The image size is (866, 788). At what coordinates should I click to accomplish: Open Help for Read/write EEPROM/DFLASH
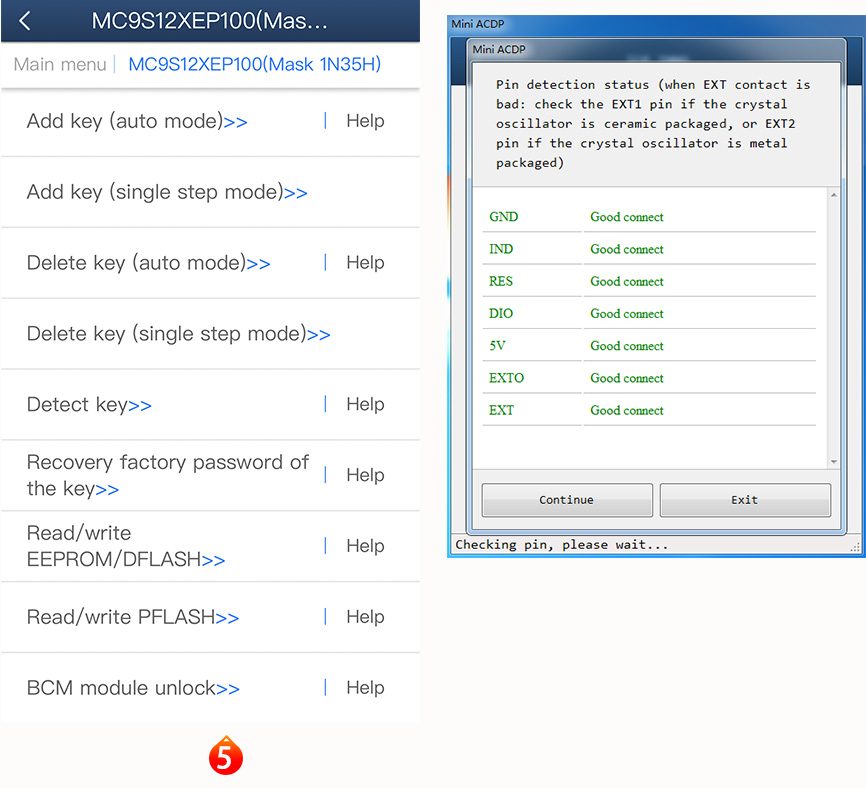[365, 546]
